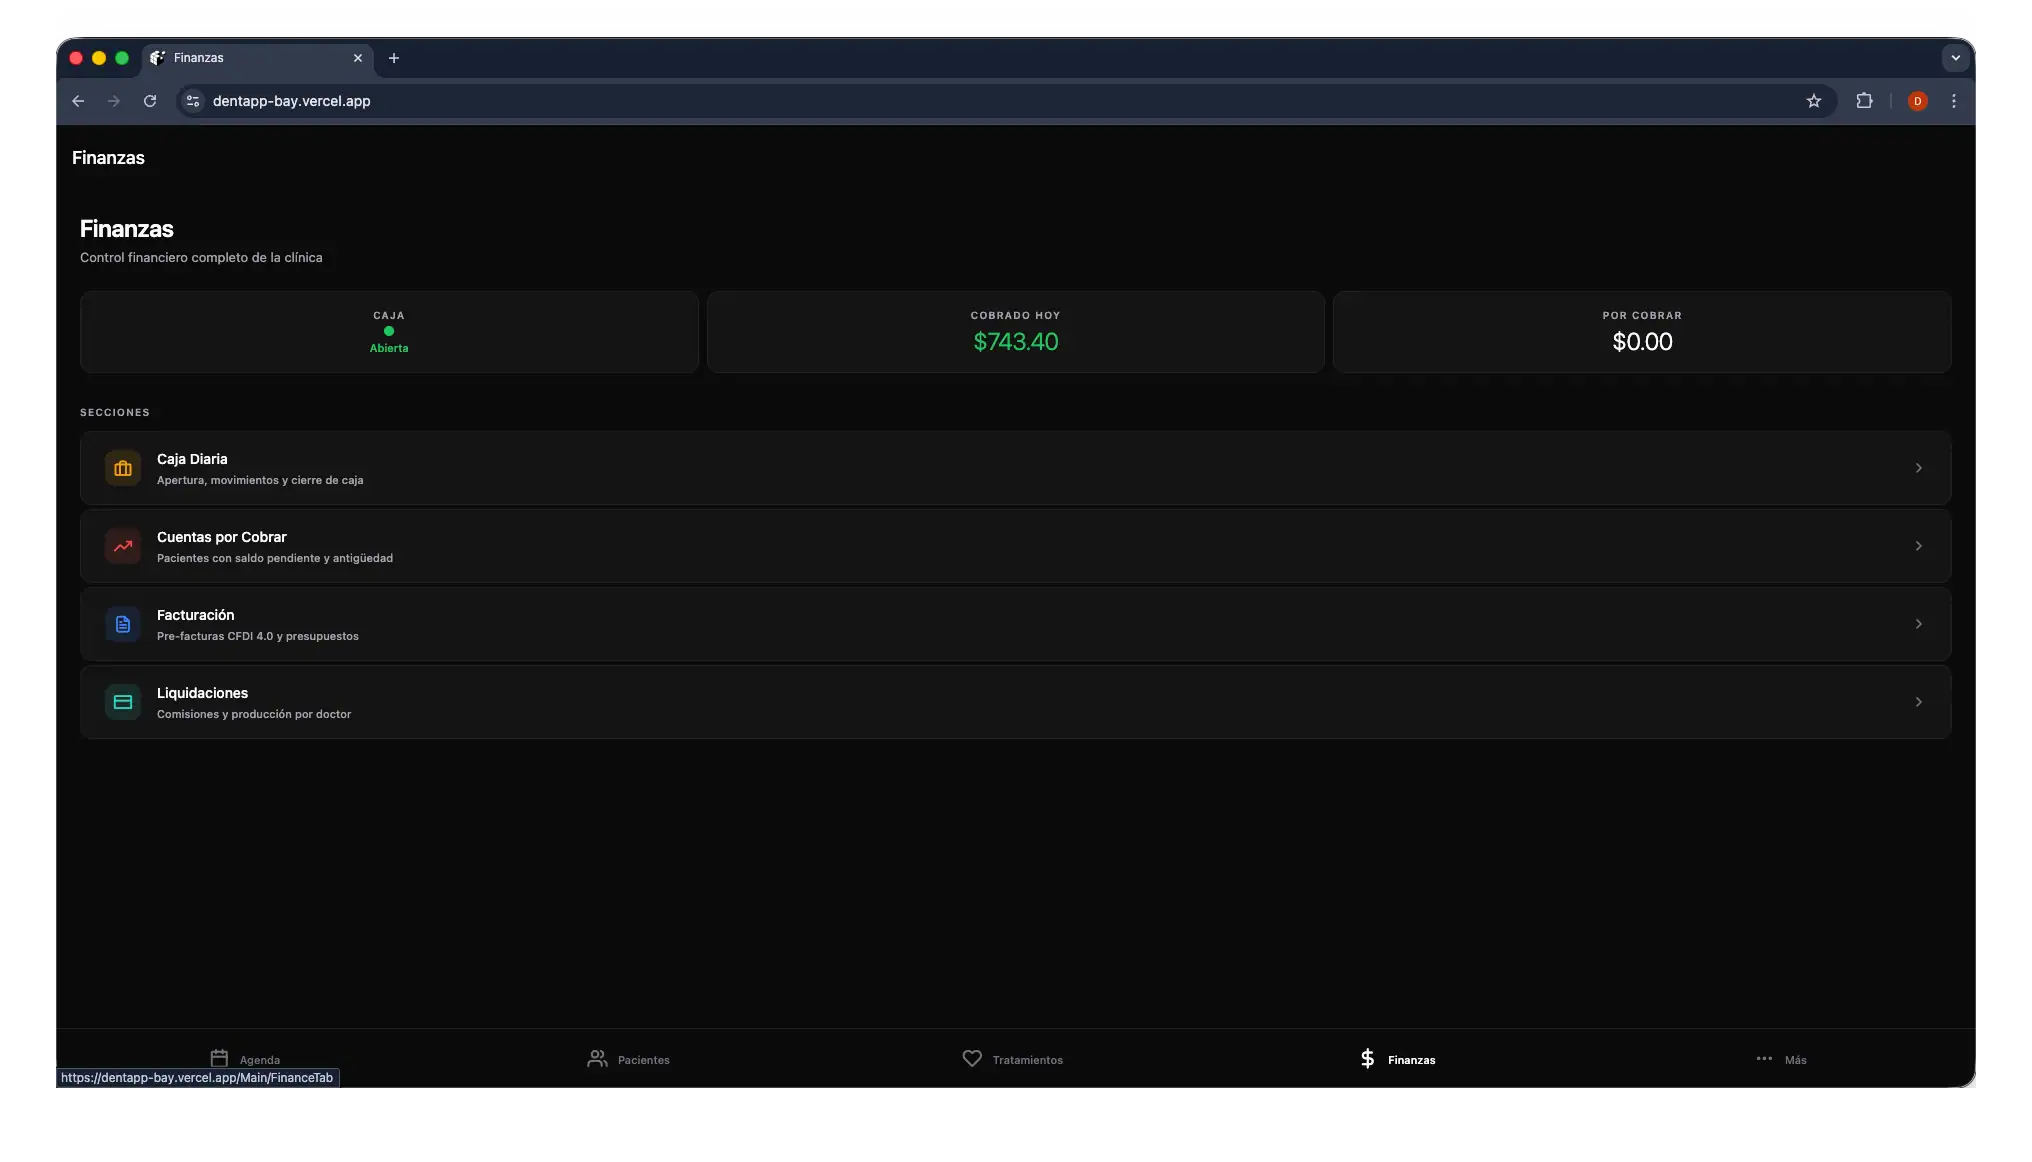Expand Facturación row chevron
This screenshot has width=2032, height=1162.
(x=1918, y=624)
